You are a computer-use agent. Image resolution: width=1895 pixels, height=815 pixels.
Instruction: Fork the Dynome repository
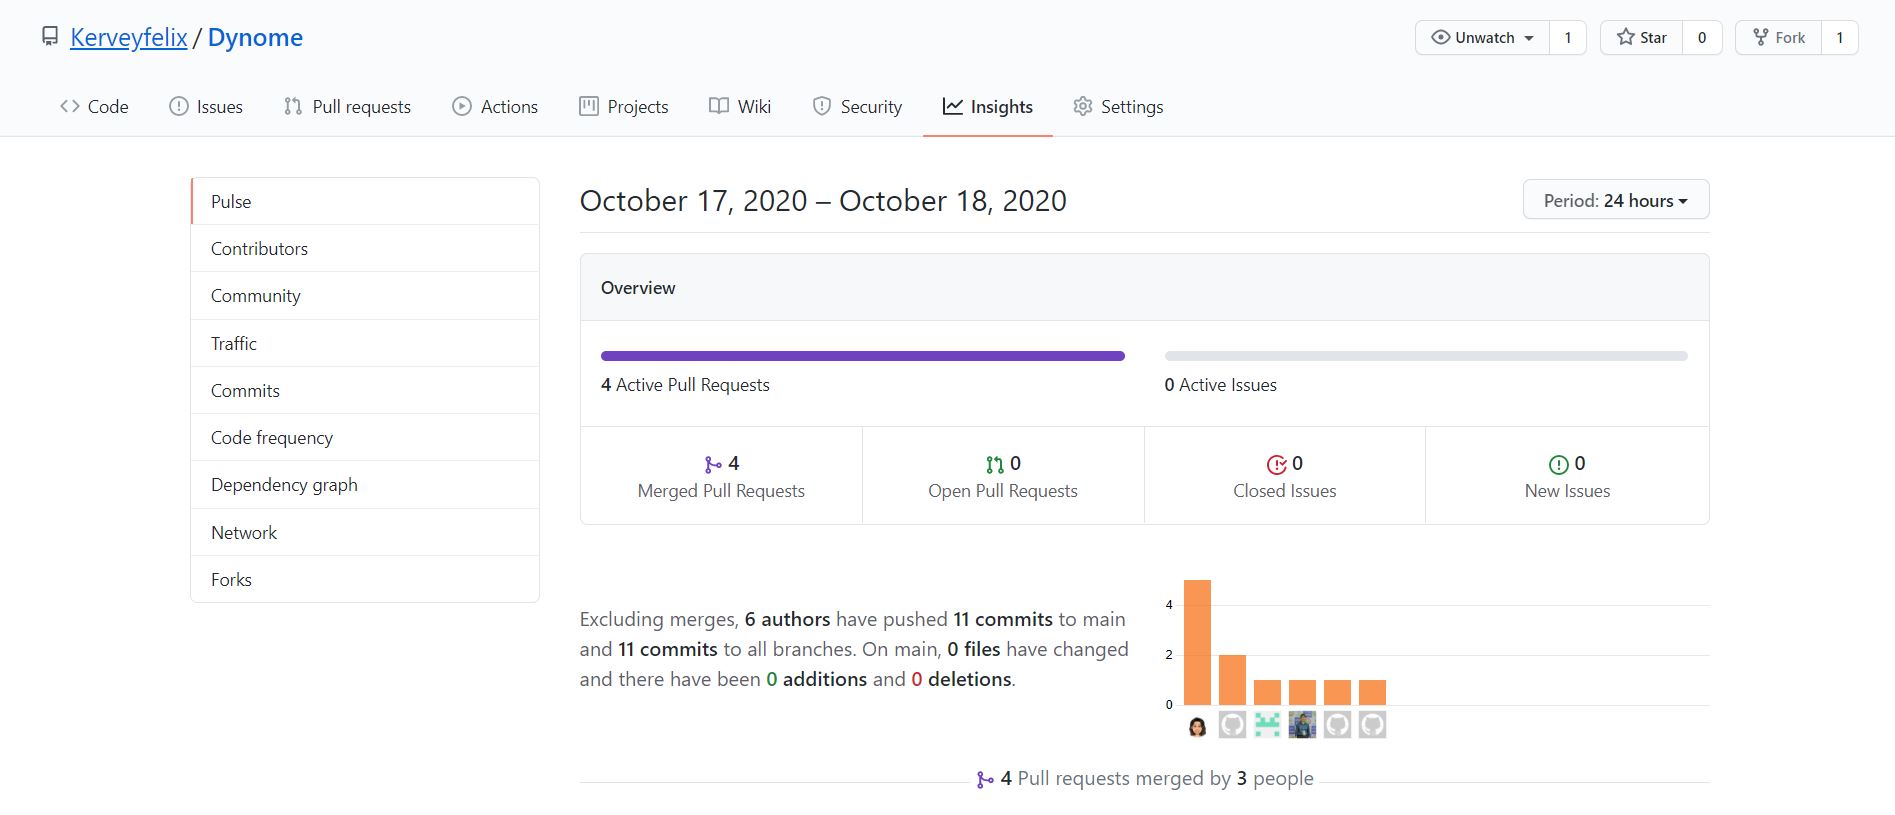pyautogui.click(x=1779, y=38)
